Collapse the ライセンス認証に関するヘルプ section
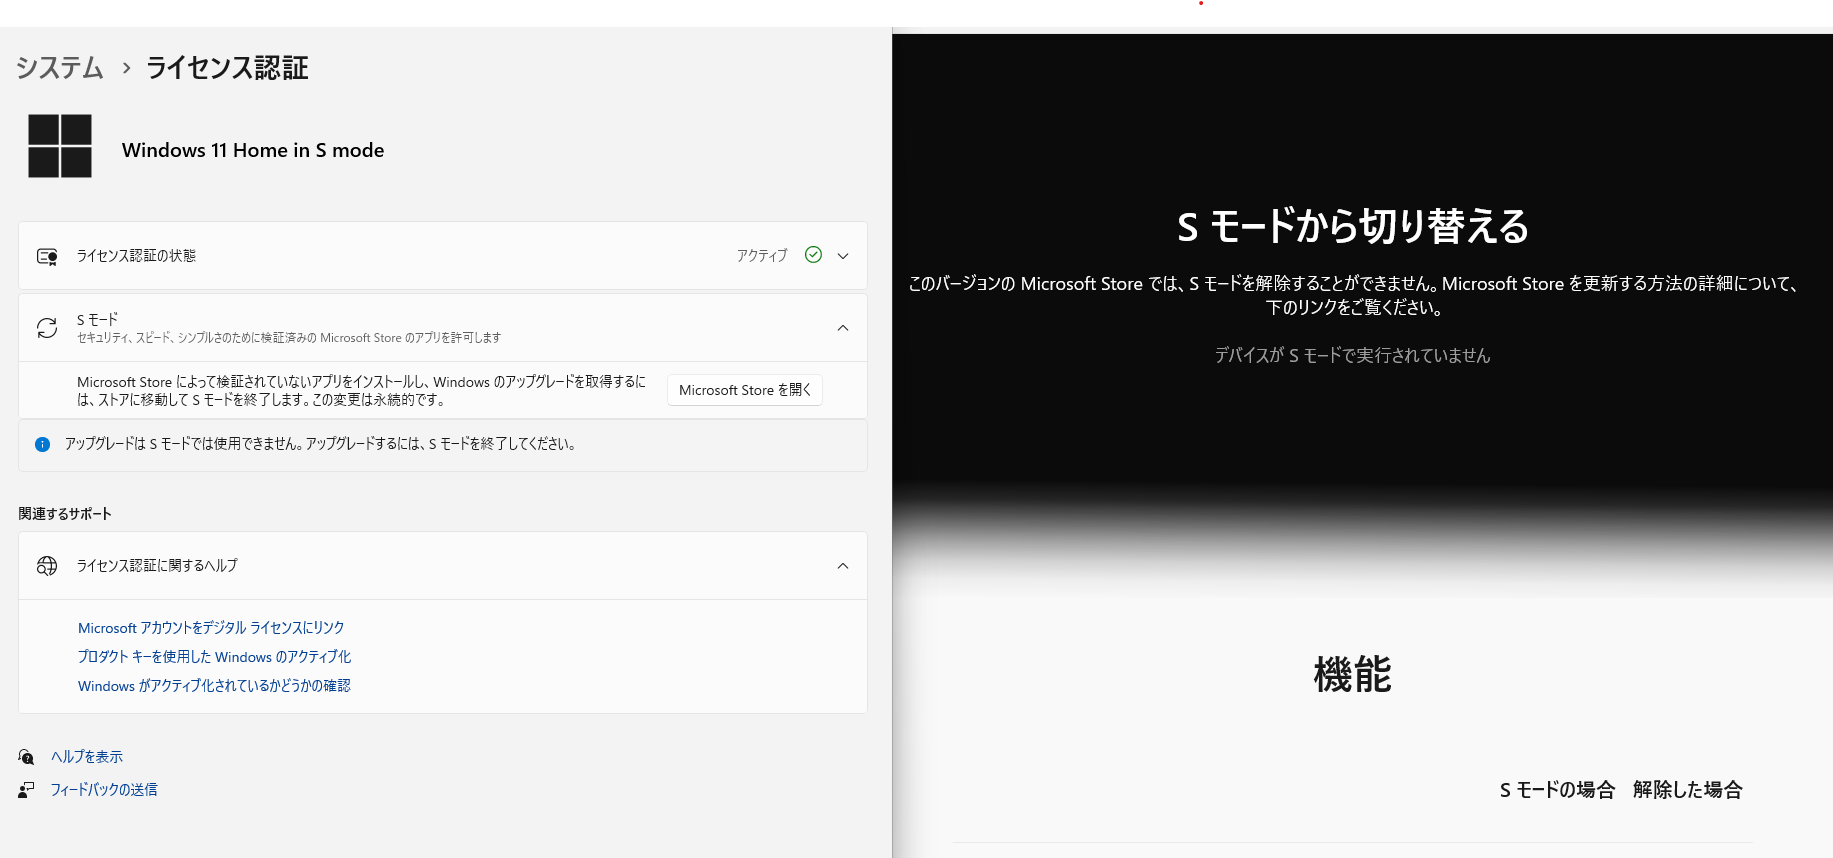Viewport: 1833px width, 858px height. [843, 566]
